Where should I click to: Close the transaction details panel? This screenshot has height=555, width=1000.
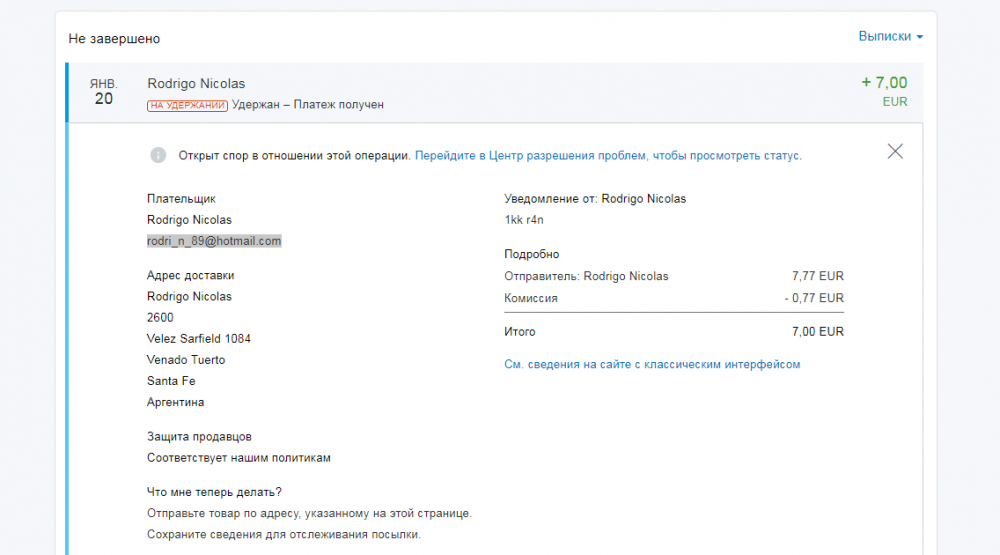[895, 152]
